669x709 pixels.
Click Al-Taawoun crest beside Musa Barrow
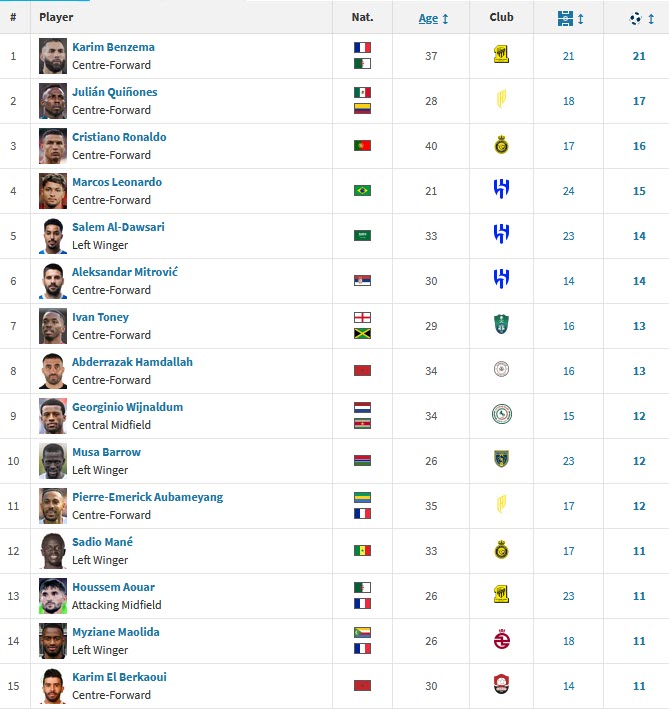(x=501, y=459)
